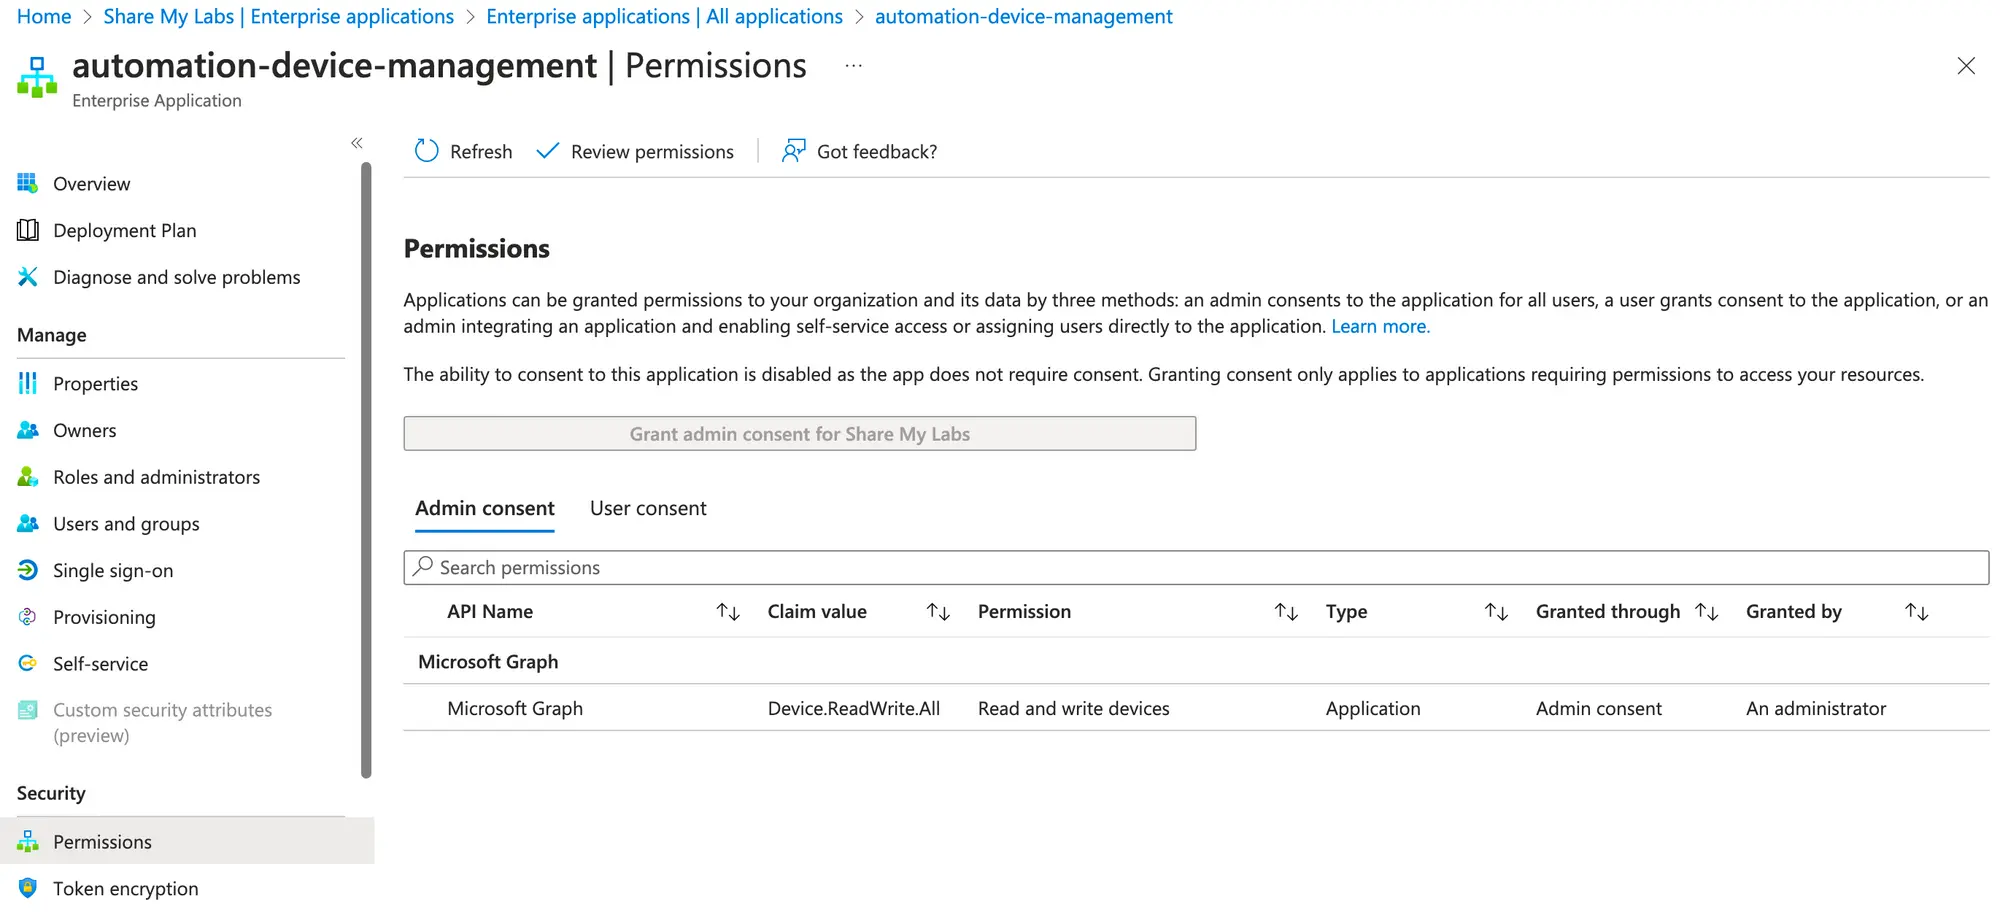
Task: Open the Provisioning sidebar item
Action: 104,617
